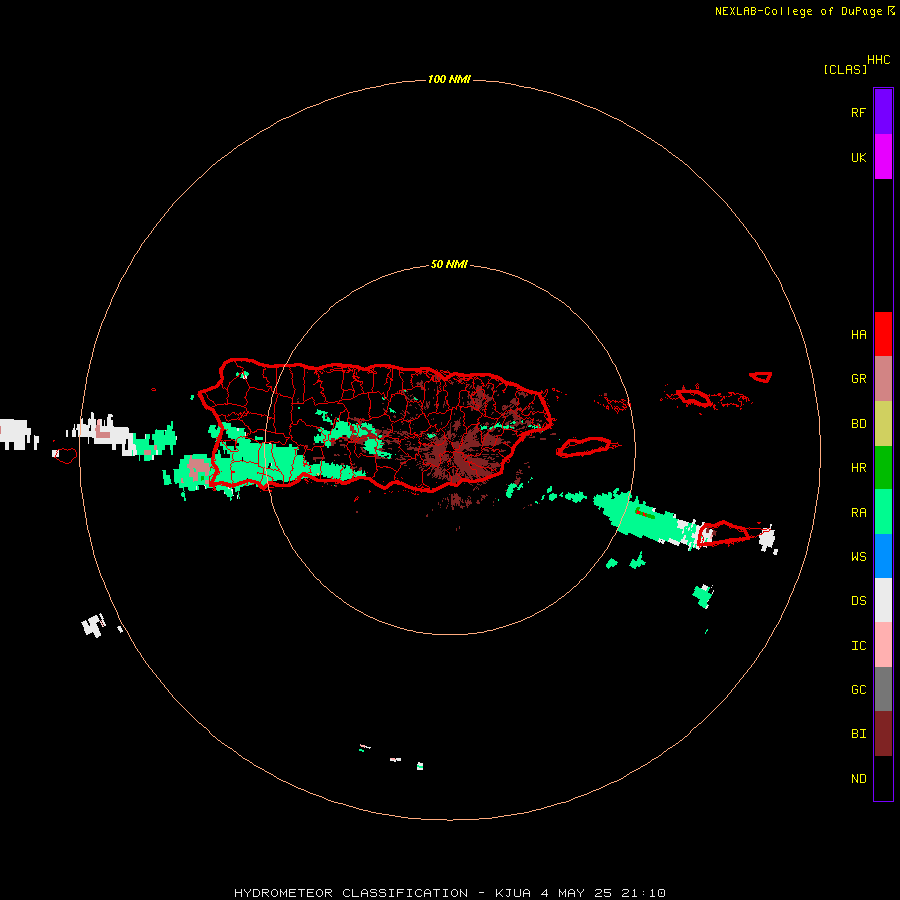This screenshot has width=900, height=900.
Task: Click the DS legend label
Action: click(x=858, y=601)
